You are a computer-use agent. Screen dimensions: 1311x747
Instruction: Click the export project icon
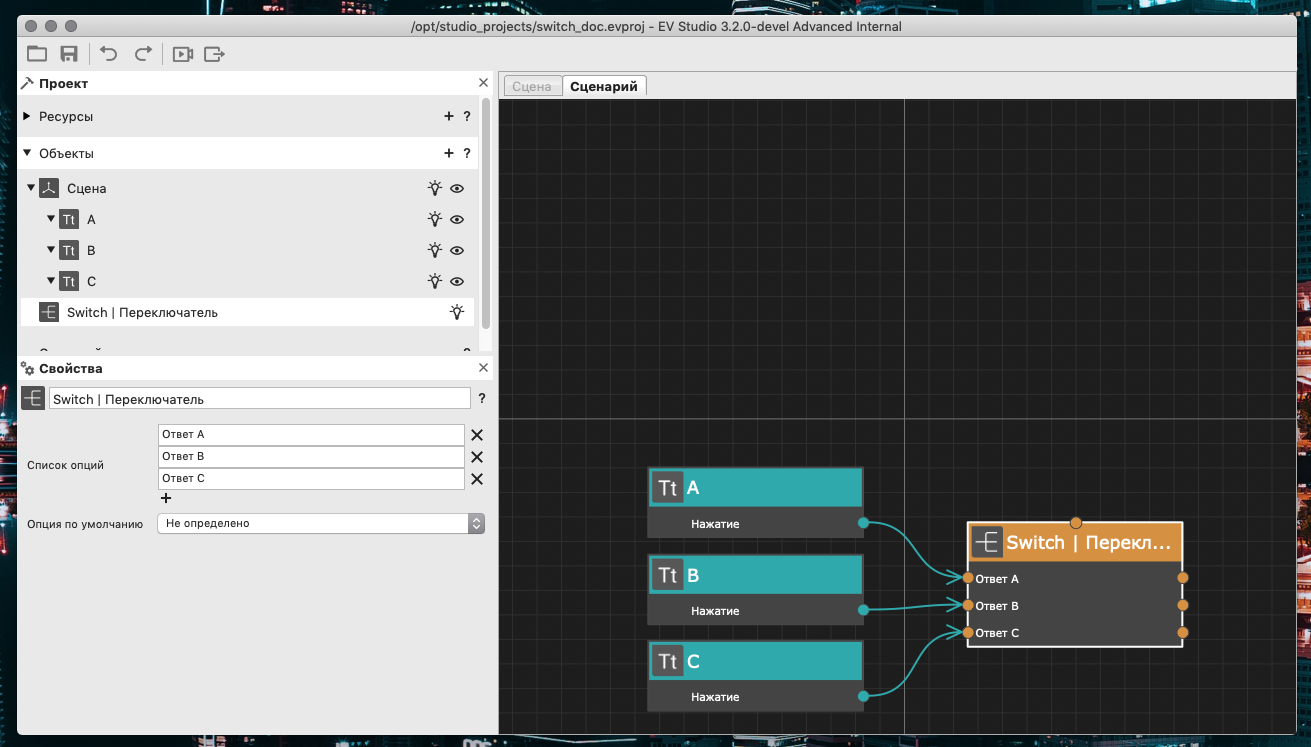pos(214,54)
